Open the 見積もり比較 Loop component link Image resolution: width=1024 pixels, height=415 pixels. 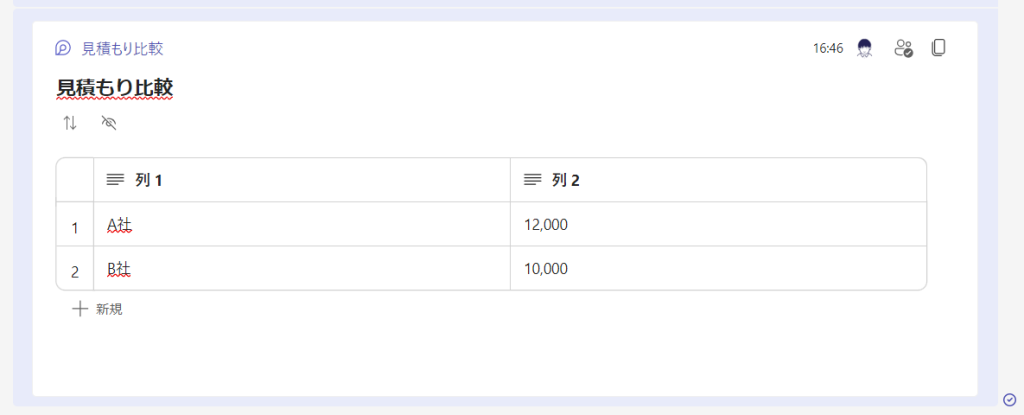[x=122, y=48]
